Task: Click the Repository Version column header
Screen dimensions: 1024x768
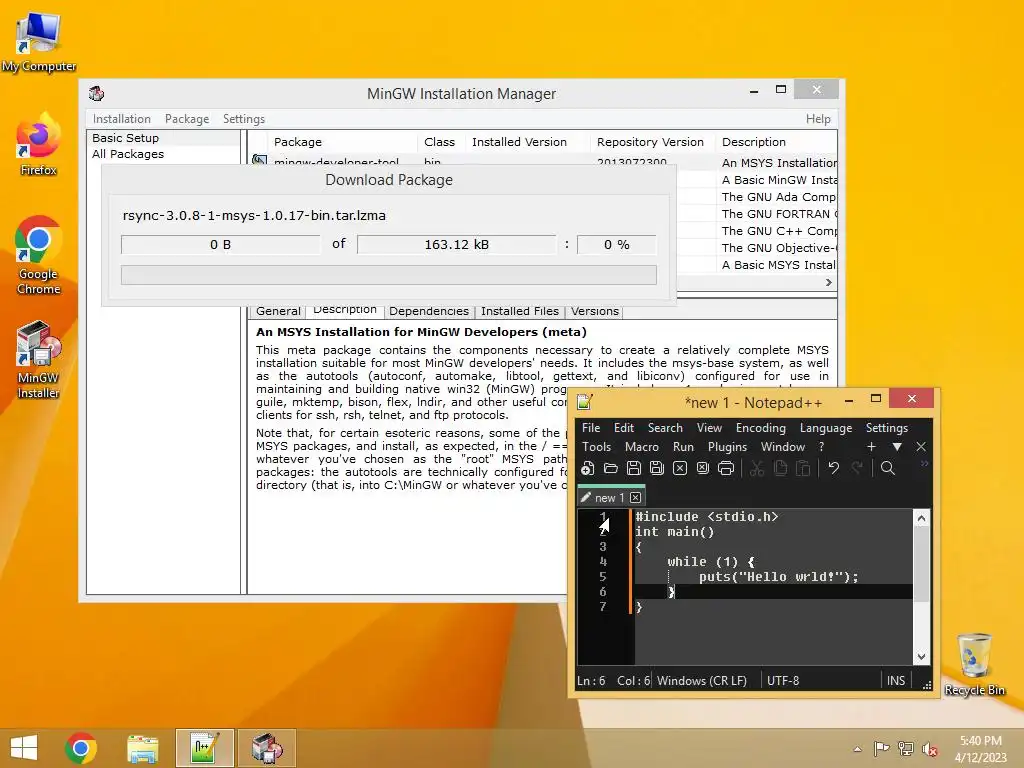Action: (650, 142)
